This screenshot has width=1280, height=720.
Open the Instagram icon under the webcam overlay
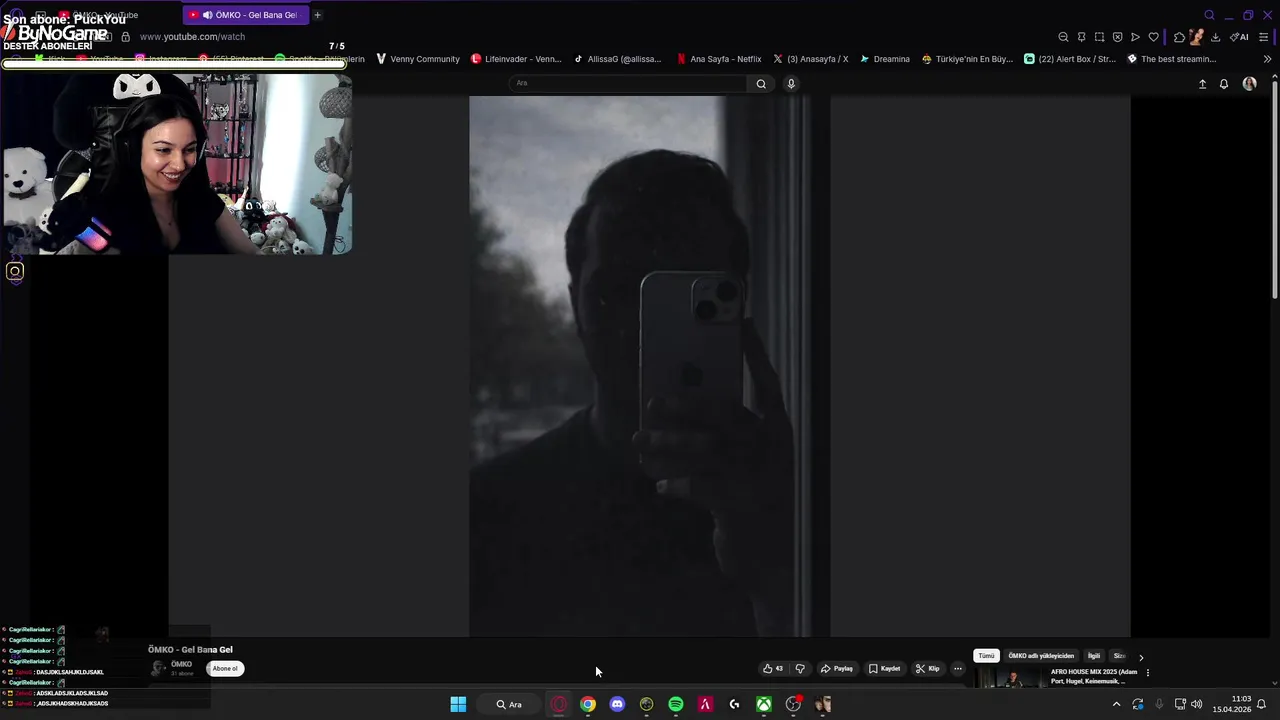(15, 271)
